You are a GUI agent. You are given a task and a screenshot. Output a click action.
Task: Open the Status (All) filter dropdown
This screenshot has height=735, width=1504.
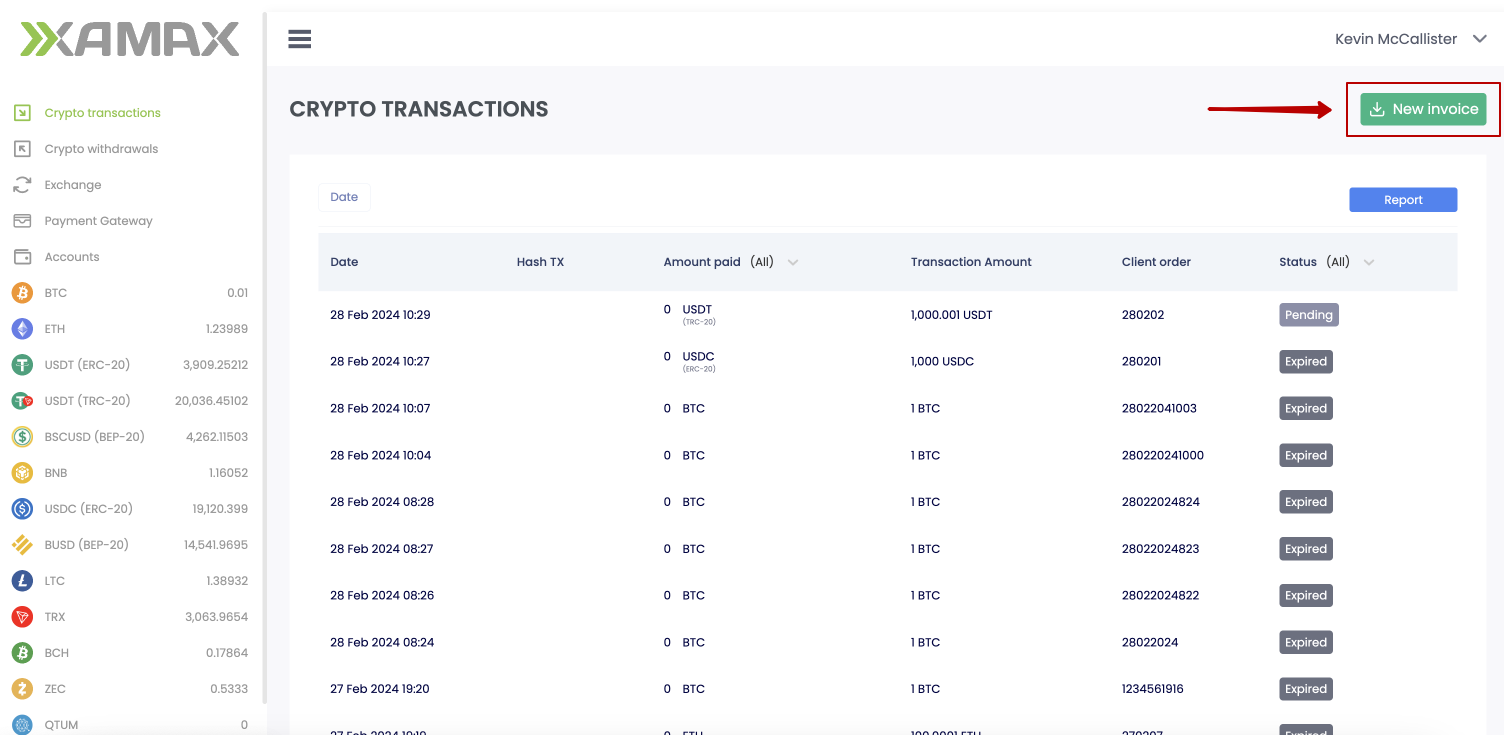[x=1369, y=262]
